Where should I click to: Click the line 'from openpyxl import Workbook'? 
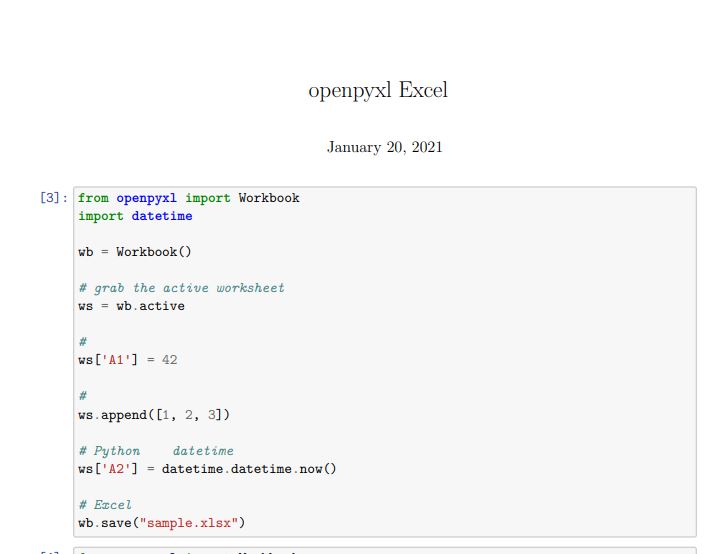point(188,199)
